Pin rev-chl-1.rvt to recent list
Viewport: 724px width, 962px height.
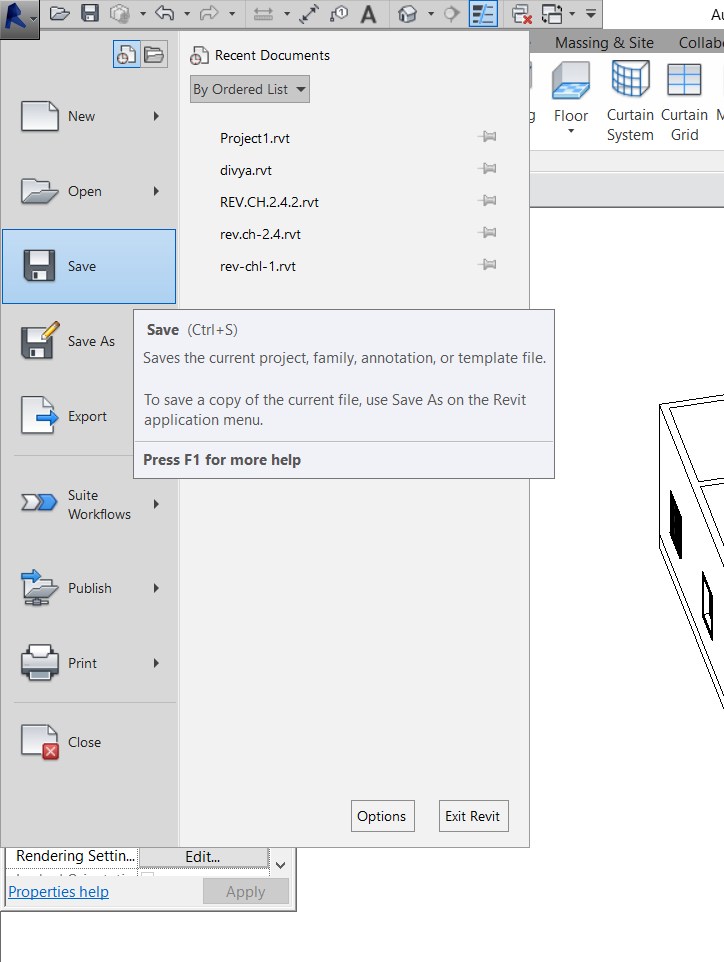click(x=487, y=264)
